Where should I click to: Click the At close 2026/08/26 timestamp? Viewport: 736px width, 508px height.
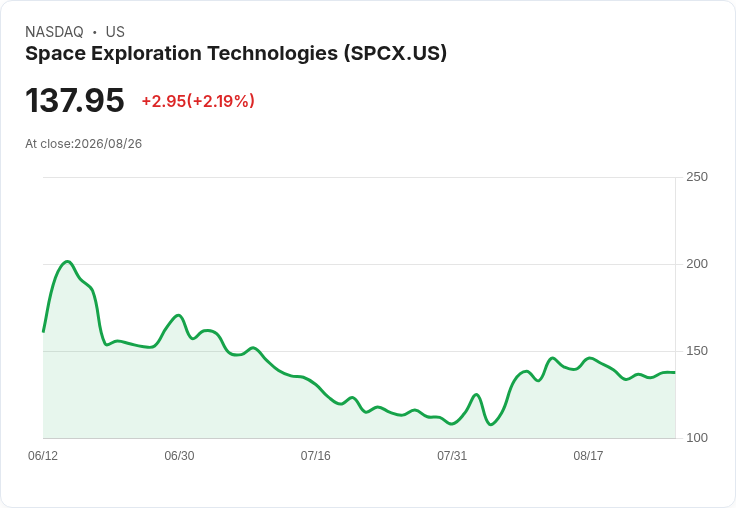[84, 144]
